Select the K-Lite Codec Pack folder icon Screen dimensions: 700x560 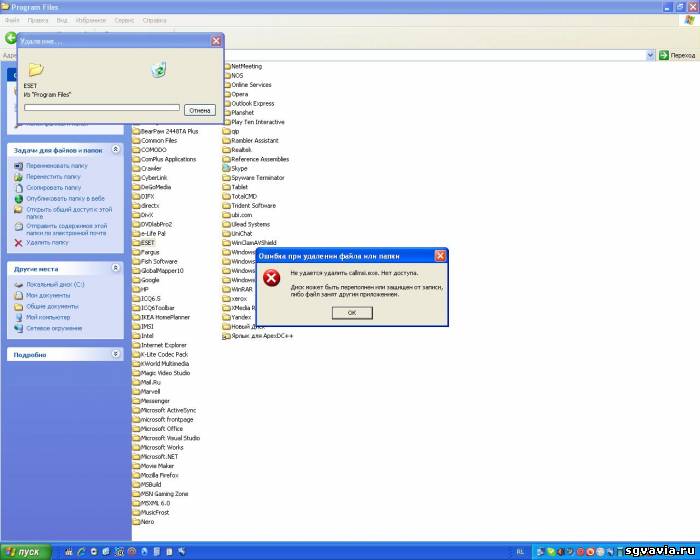(136, 355)
